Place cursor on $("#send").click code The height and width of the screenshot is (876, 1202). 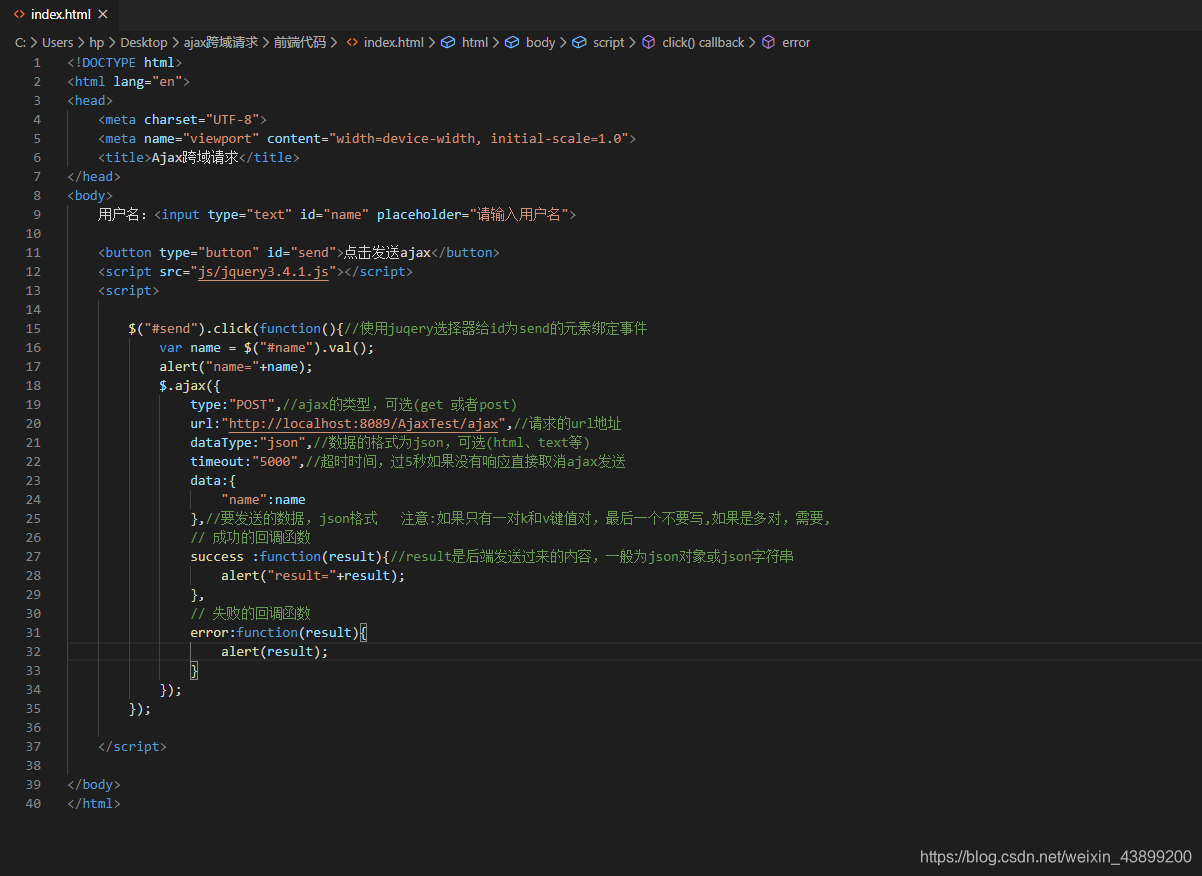(190, 328)
